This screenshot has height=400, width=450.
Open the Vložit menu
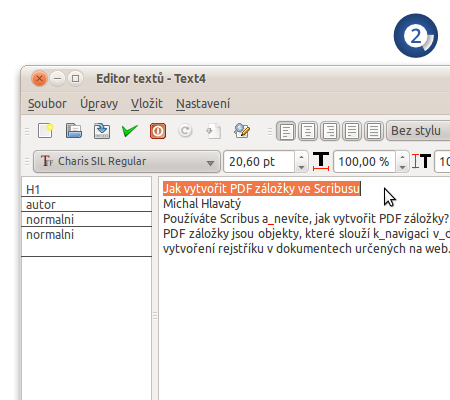point(147,104)
